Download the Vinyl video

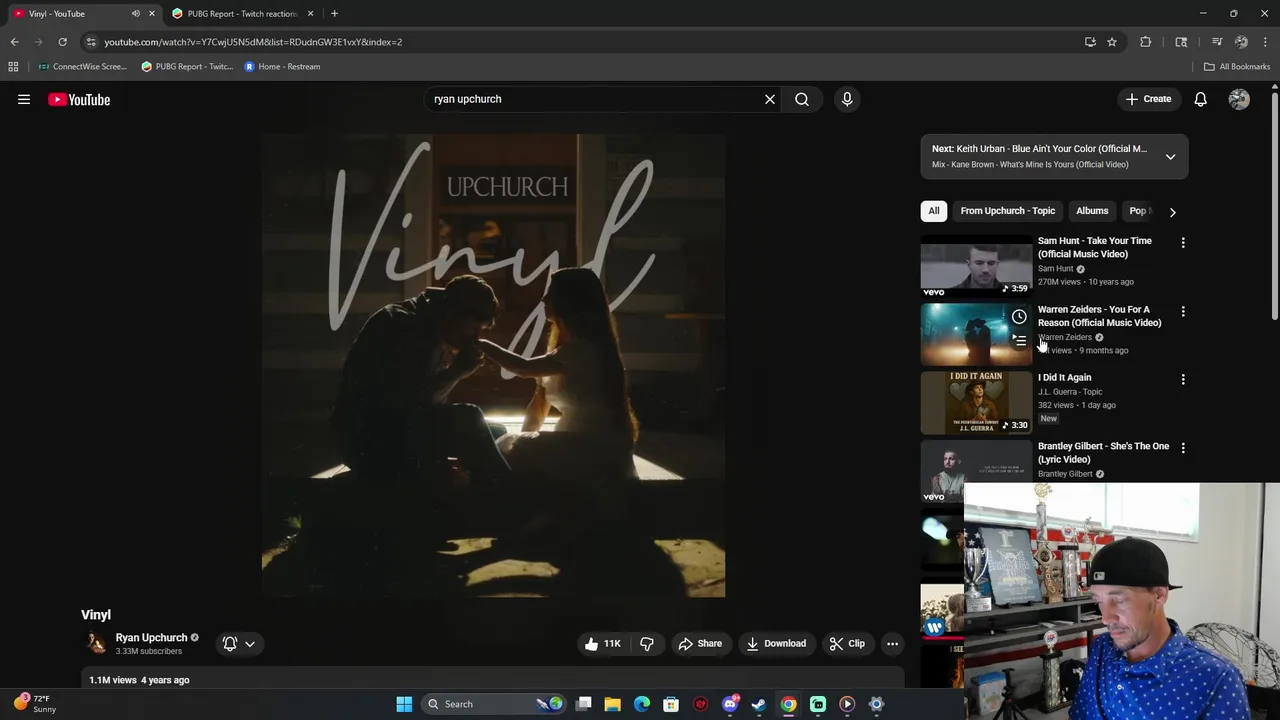776,644
